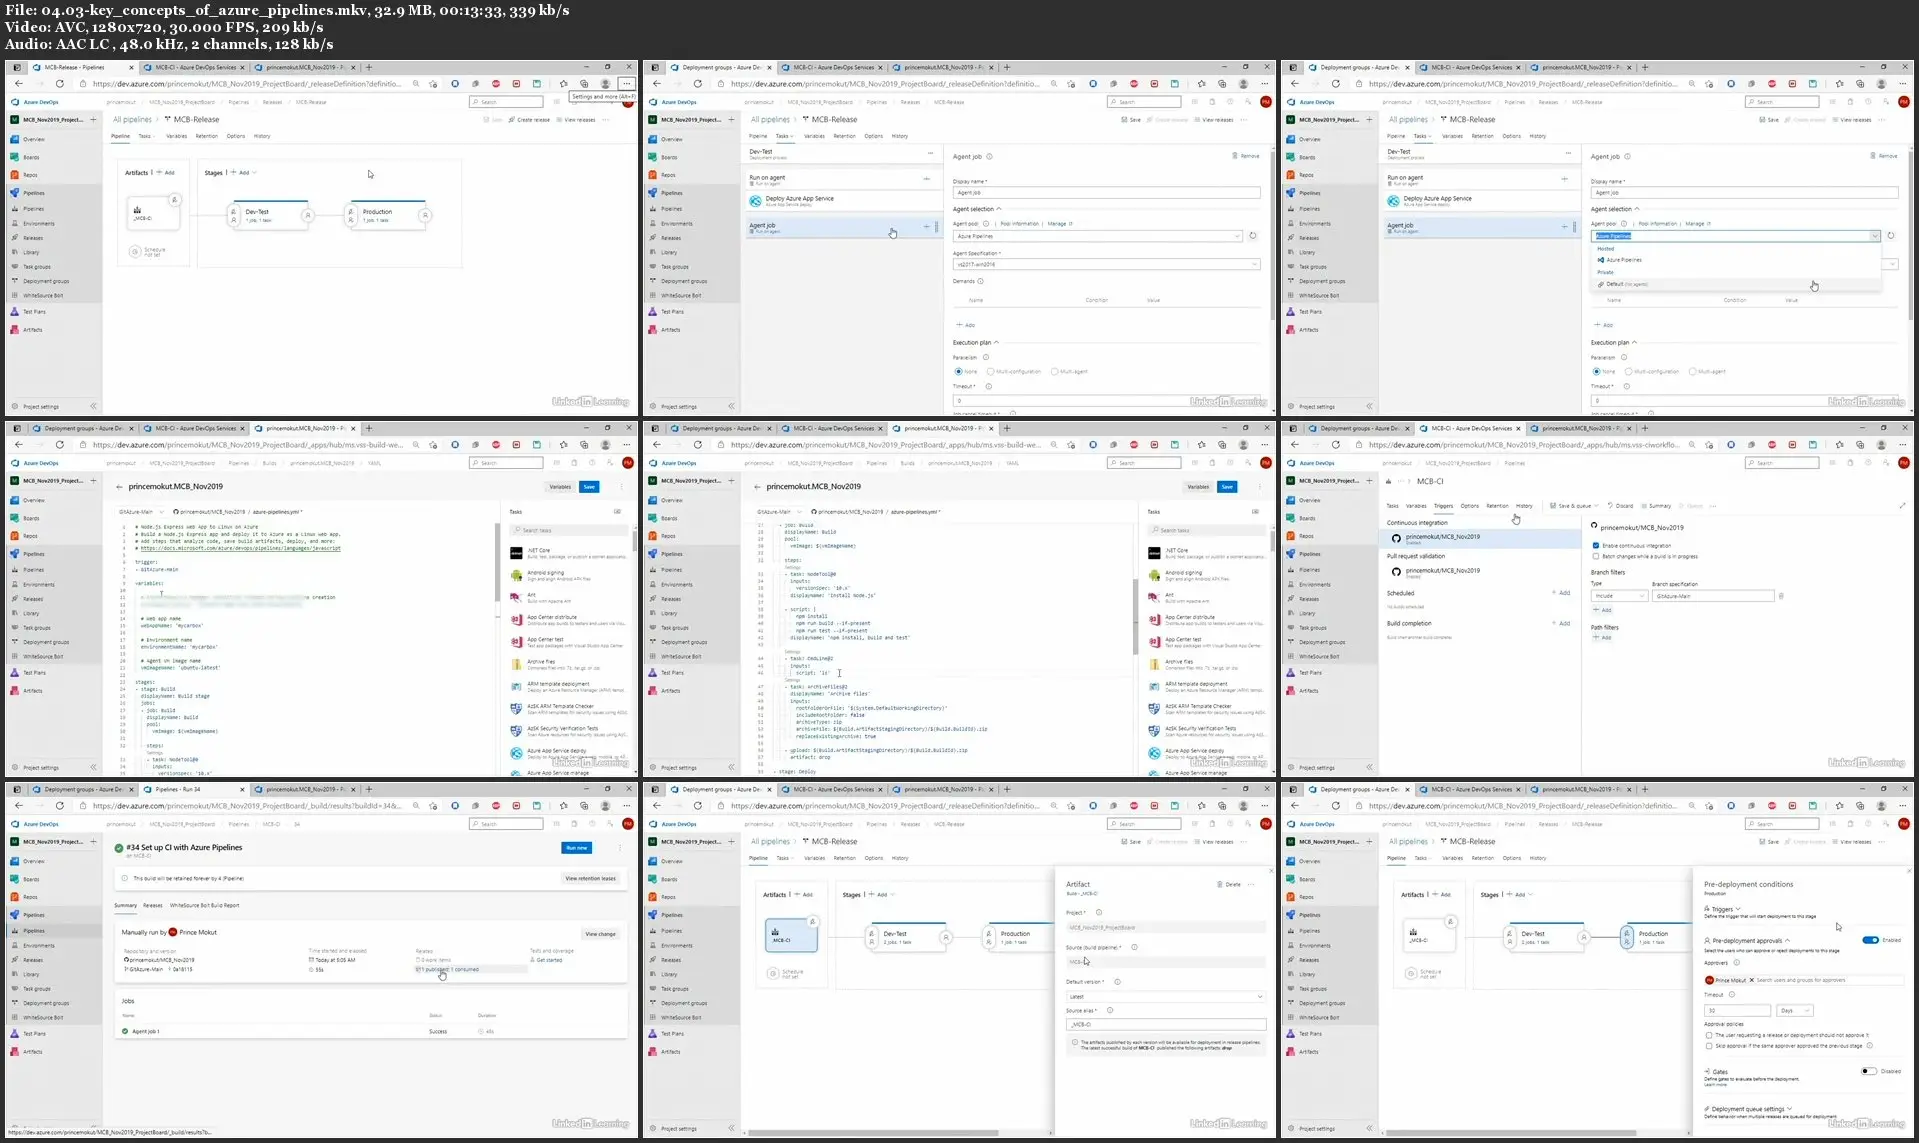
Task: Open Repos in the Triggers tab frame sidebar
Action: [x=1306, y=536]
